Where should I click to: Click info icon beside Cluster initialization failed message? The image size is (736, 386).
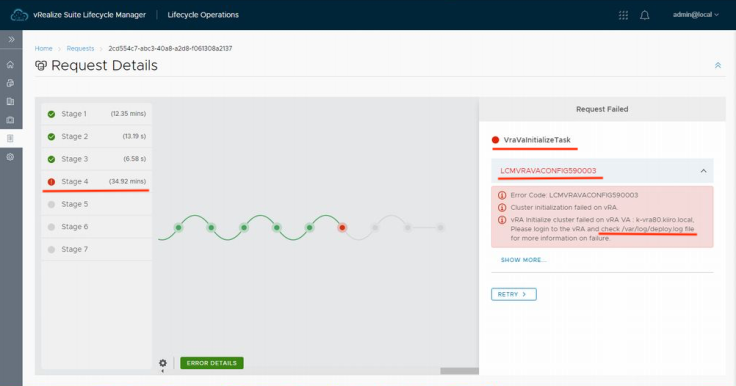click(502, 208)
